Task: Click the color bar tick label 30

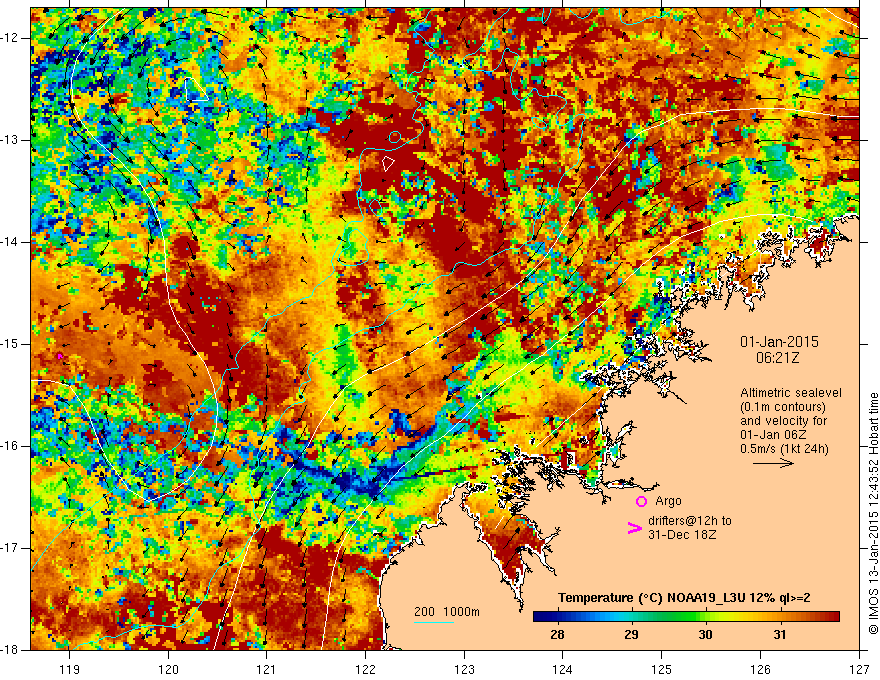Action: 705,635
